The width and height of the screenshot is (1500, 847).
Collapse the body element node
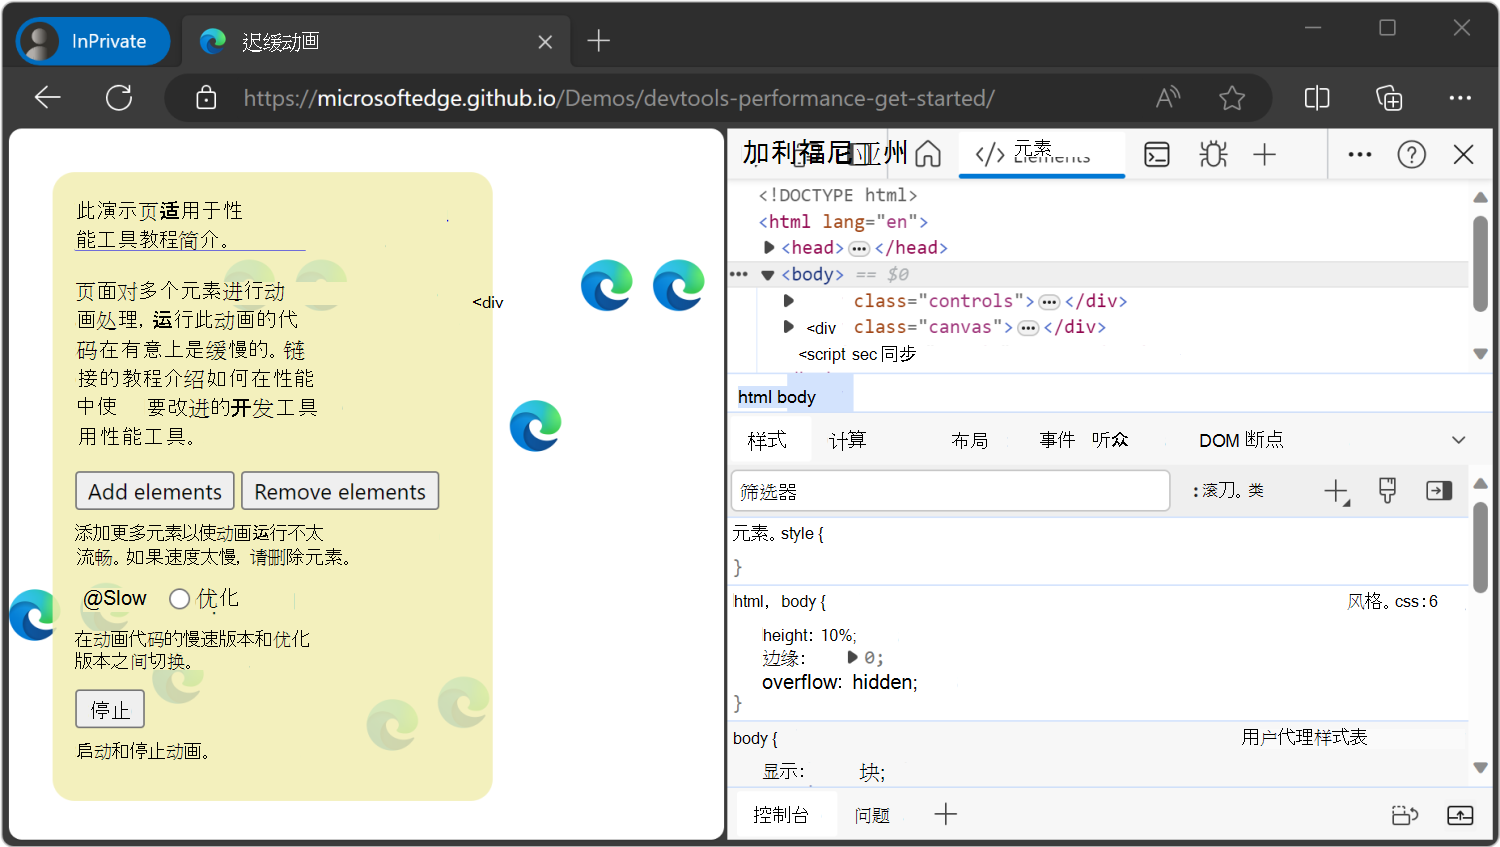tap(768, 274)
